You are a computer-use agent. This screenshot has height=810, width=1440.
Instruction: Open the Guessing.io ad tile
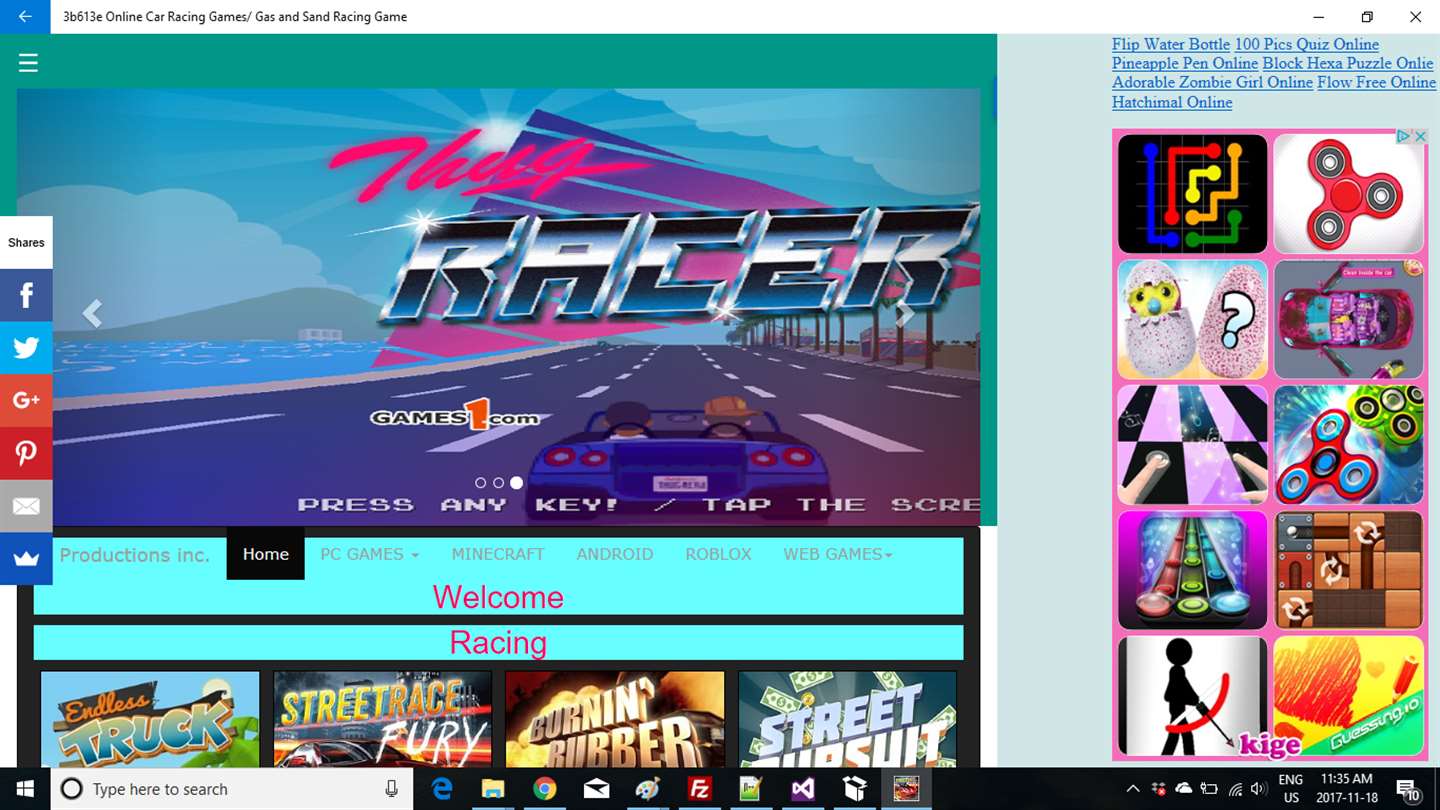pyautogui.click(x=1348, y=696)
